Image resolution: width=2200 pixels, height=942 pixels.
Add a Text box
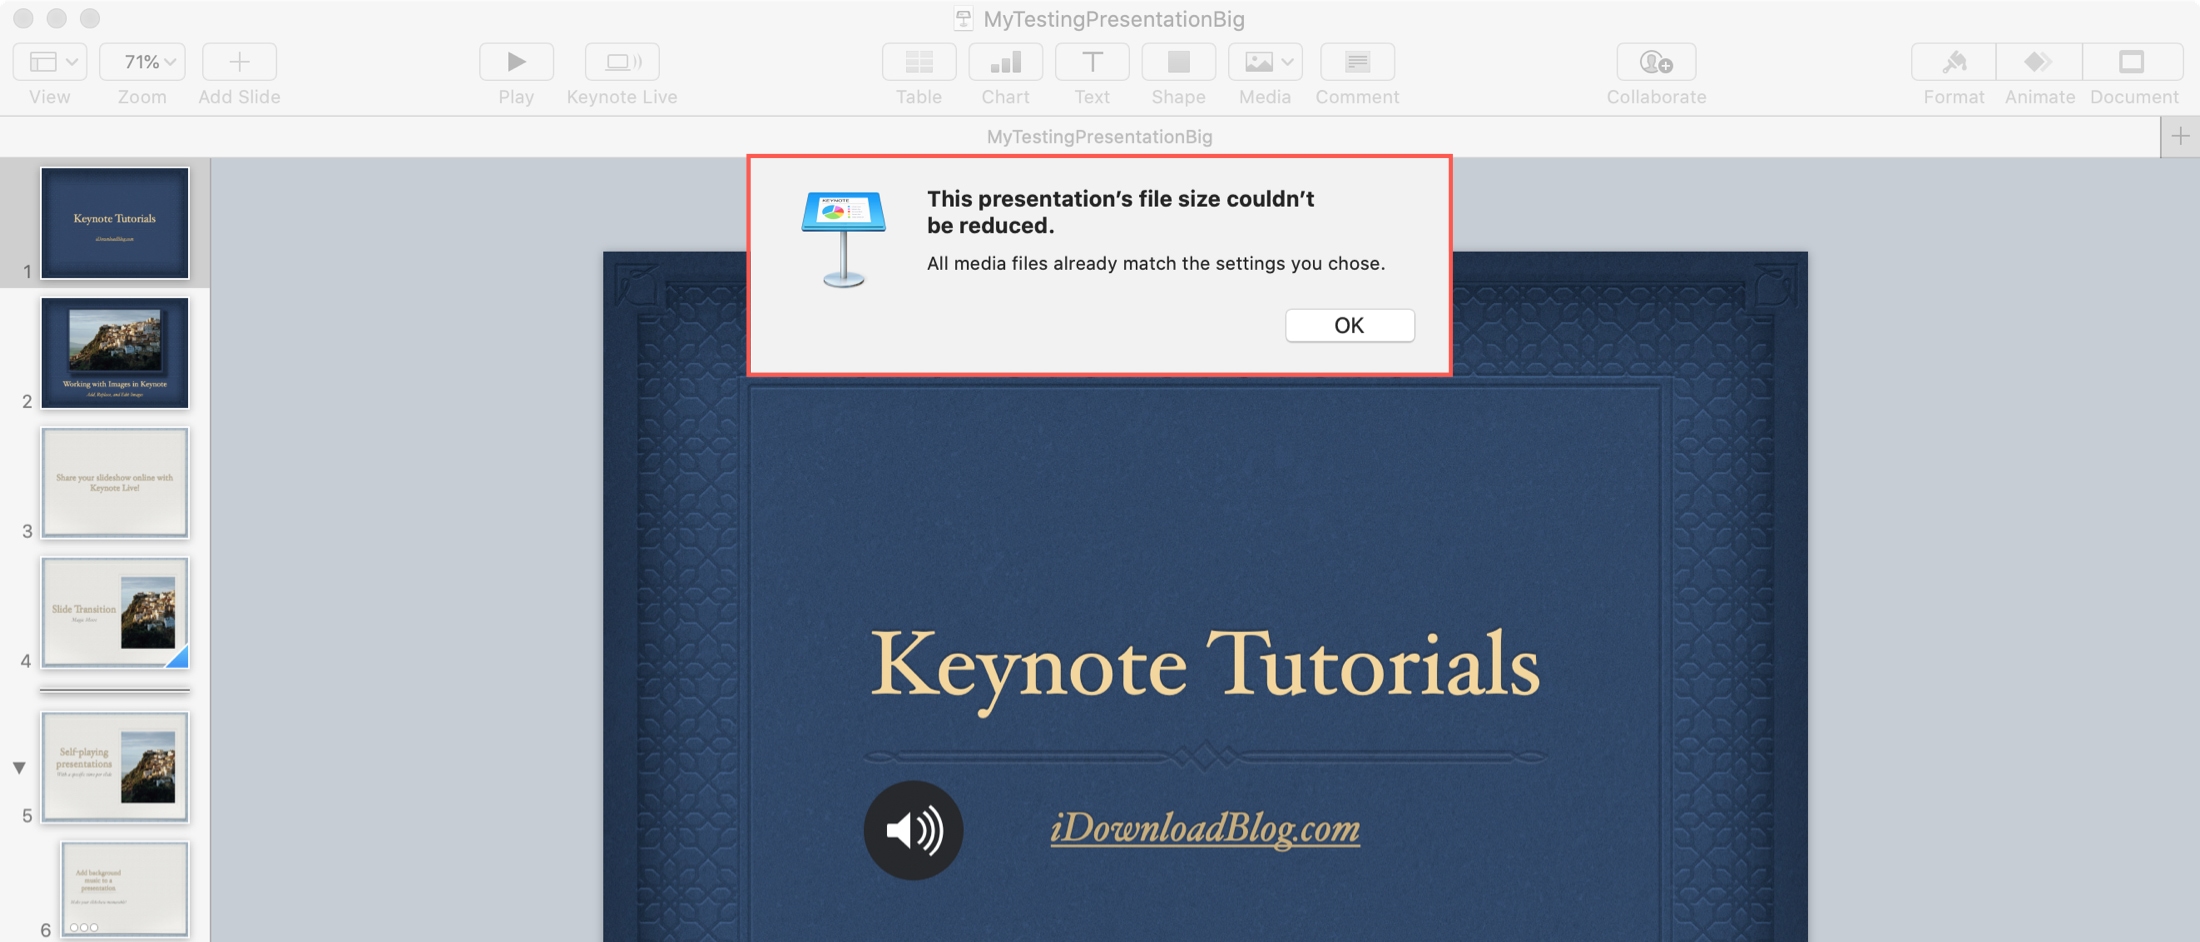coord(1091,62)
